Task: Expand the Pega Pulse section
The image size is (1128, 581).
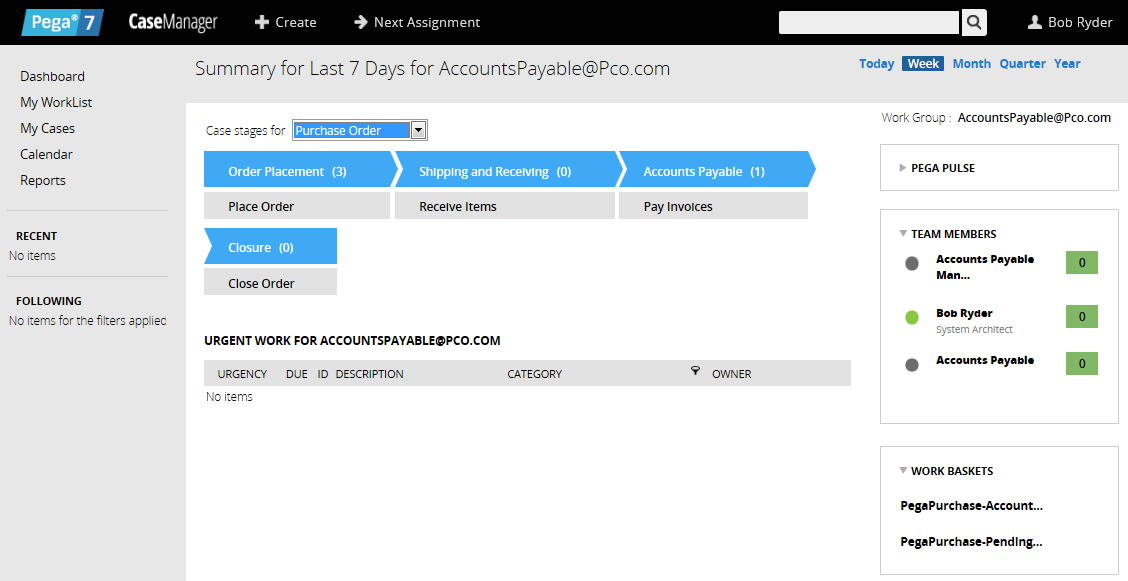Action: click(903, 168)
